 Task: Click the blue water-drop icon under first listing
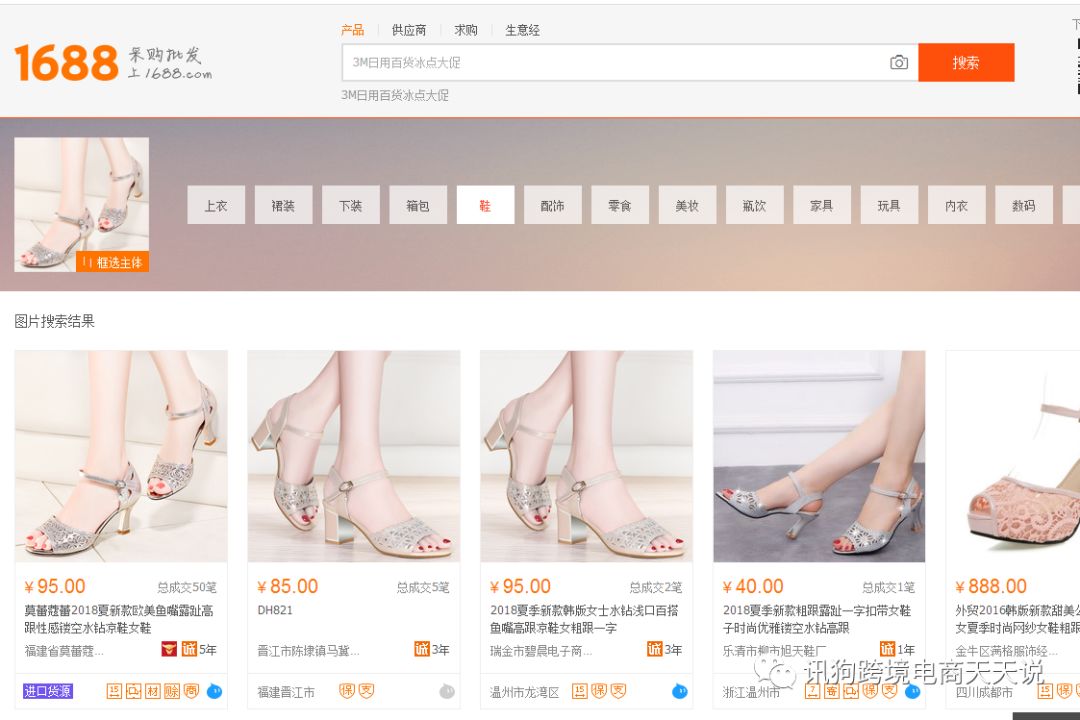[212, 688]
